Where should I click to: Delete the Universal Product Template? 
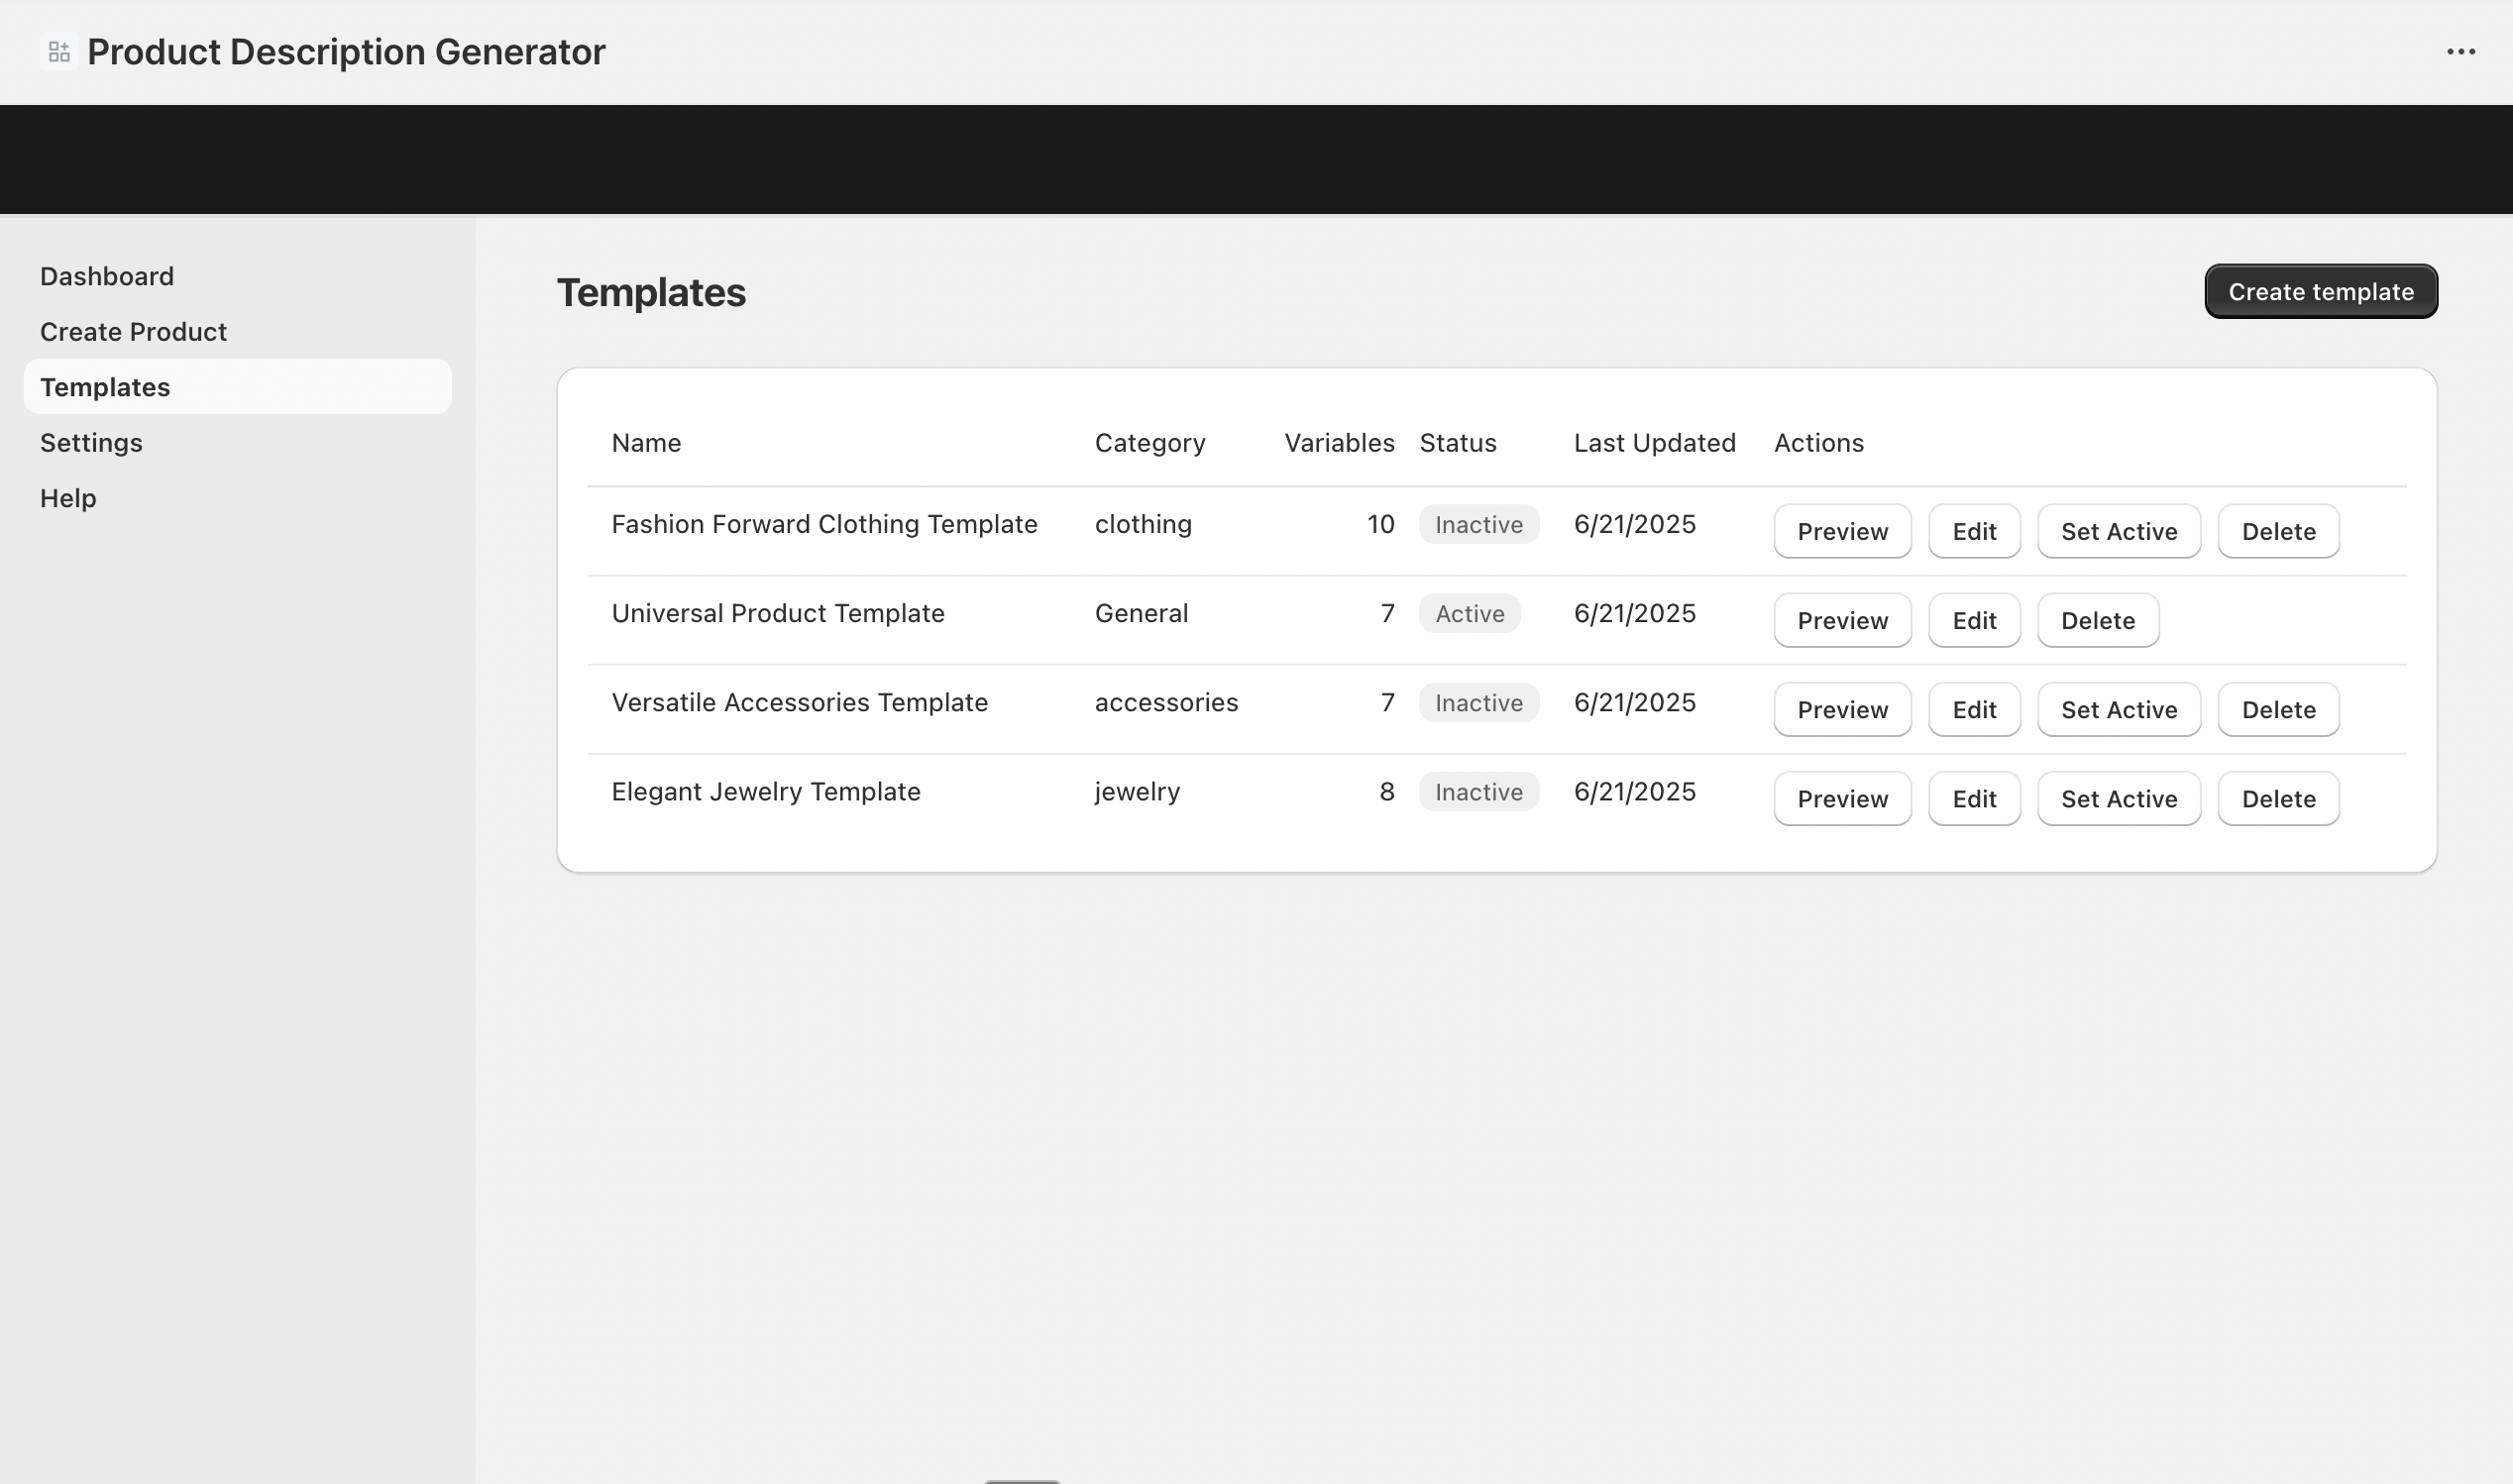tap(2097, 620)
